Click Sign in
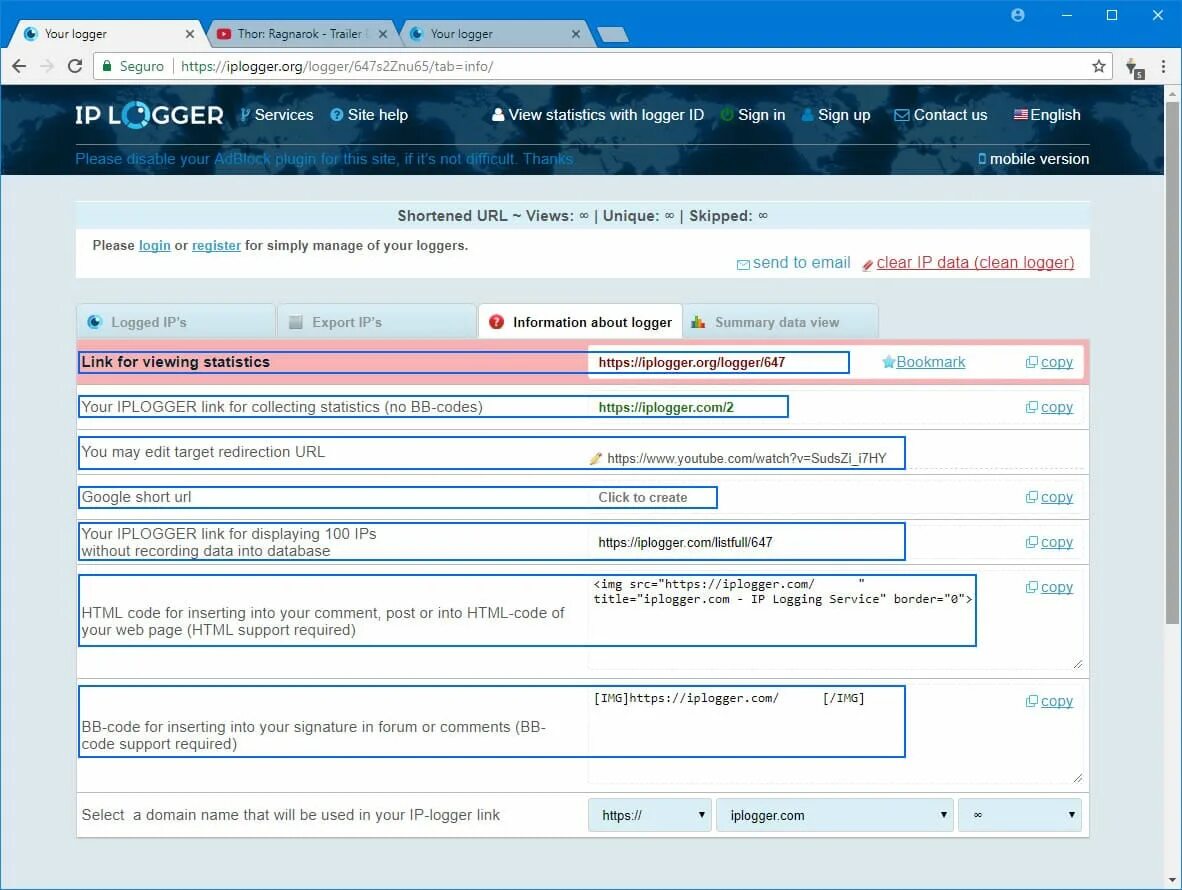1182x890 pixels. [753, 115]
